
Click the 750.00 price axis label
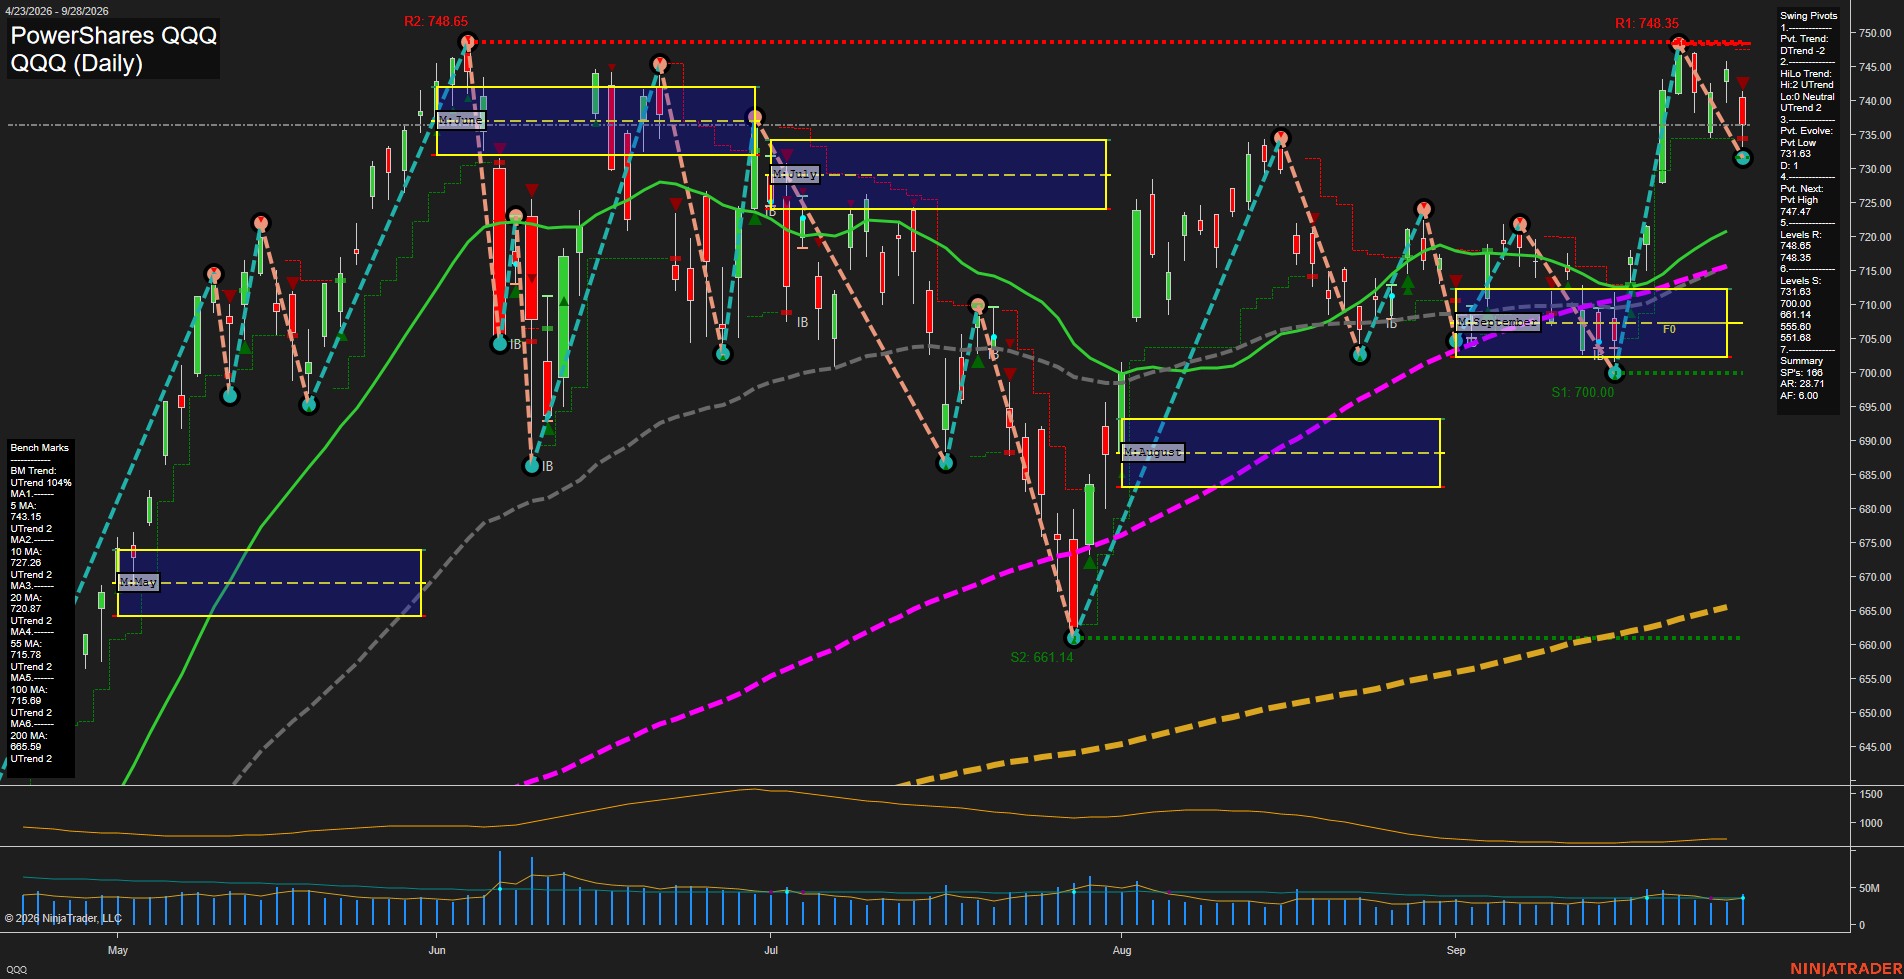pyautogui.click(x=1875, y=33)
